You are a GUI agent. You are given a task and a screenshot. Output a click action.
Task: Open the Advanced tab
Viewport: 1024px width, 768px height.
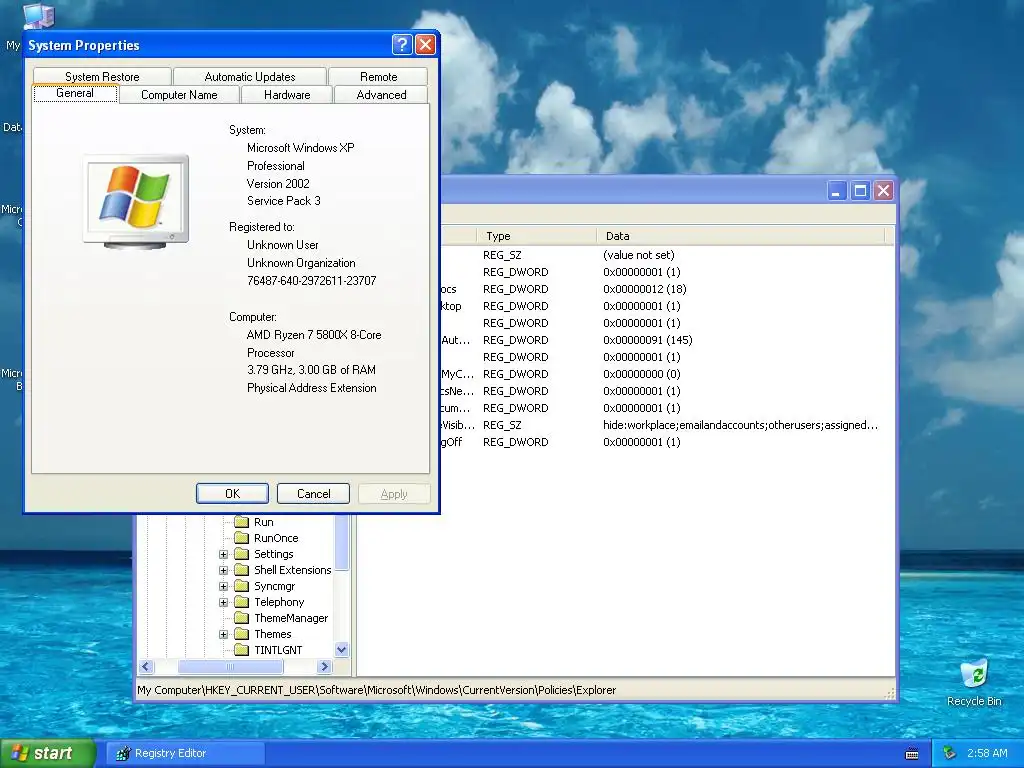[381, 95]
